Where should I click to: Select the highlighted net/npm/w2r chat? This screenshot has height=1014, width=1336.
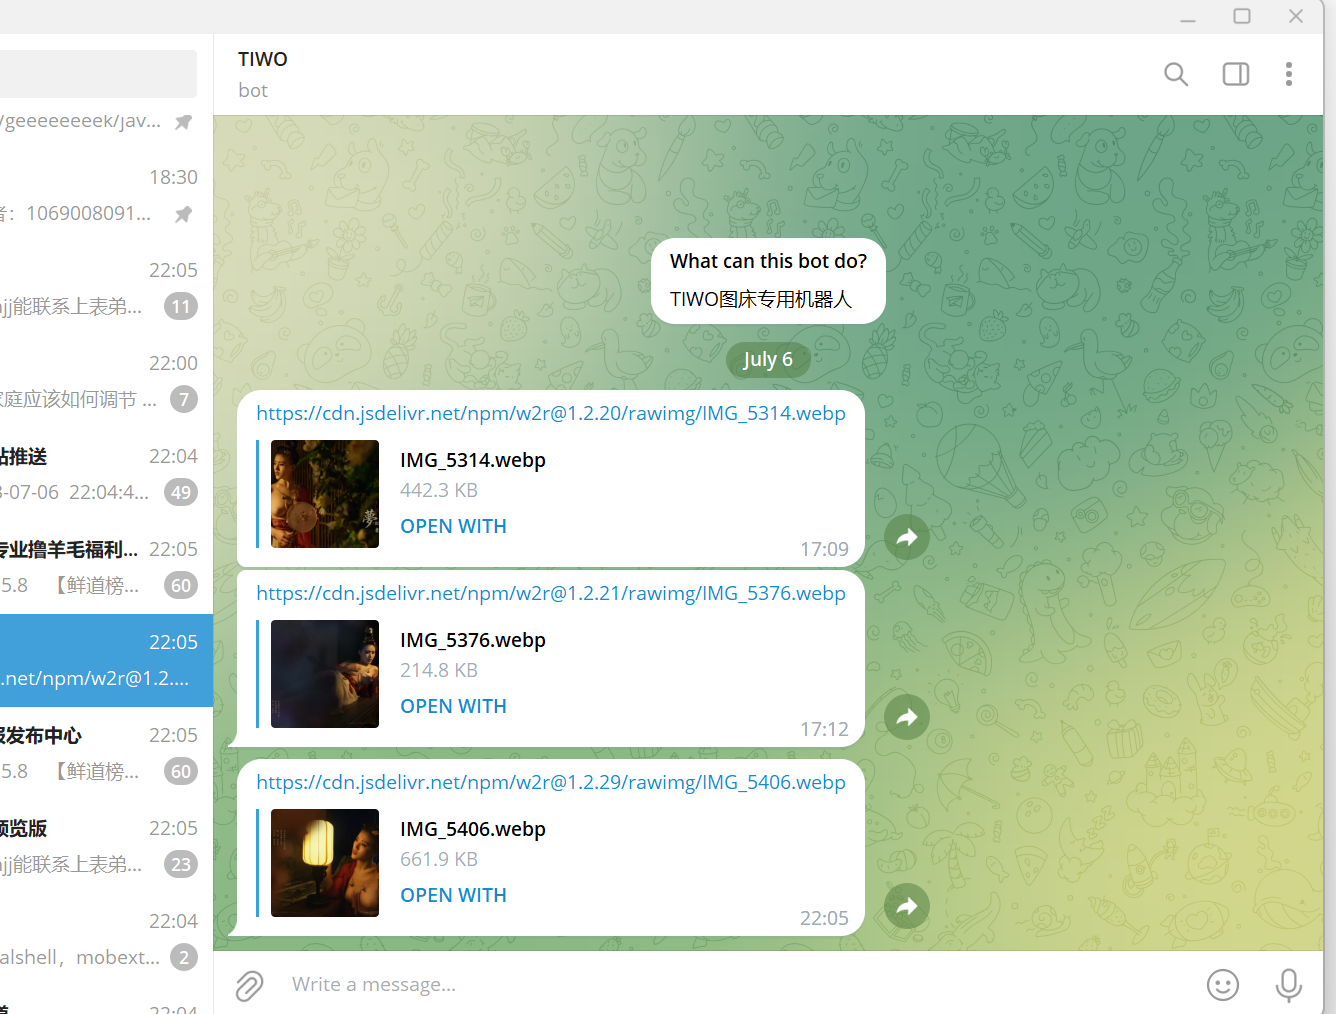point(106,660)
